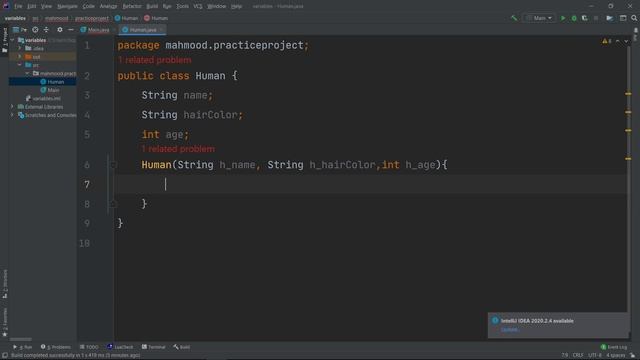The height and width of the screenshot is (360, 640).
Task: Place cursor on empty line 7 in editor
Action: pyautogui.click(x=371, y=184)
